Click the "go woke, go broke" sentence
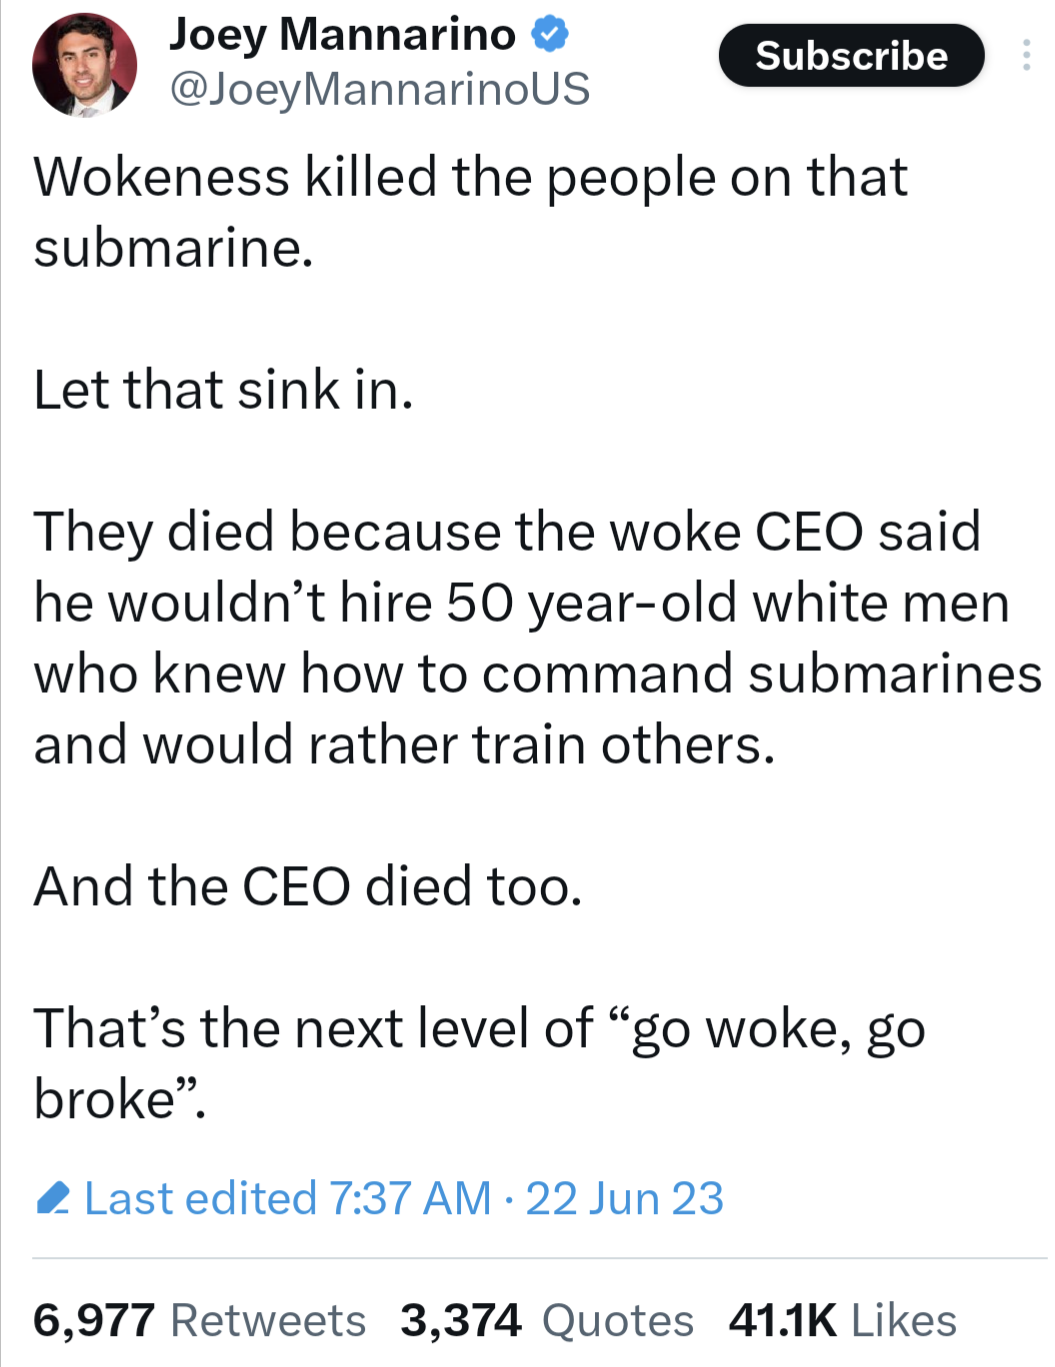 pyautogui.click(x=480, y=1063)
